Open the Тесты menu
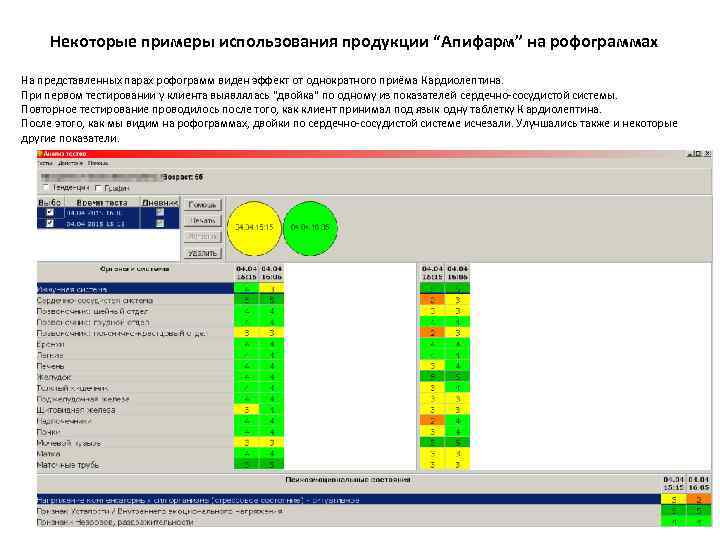This screenshot has height=540, width=720. coord(45,163)
